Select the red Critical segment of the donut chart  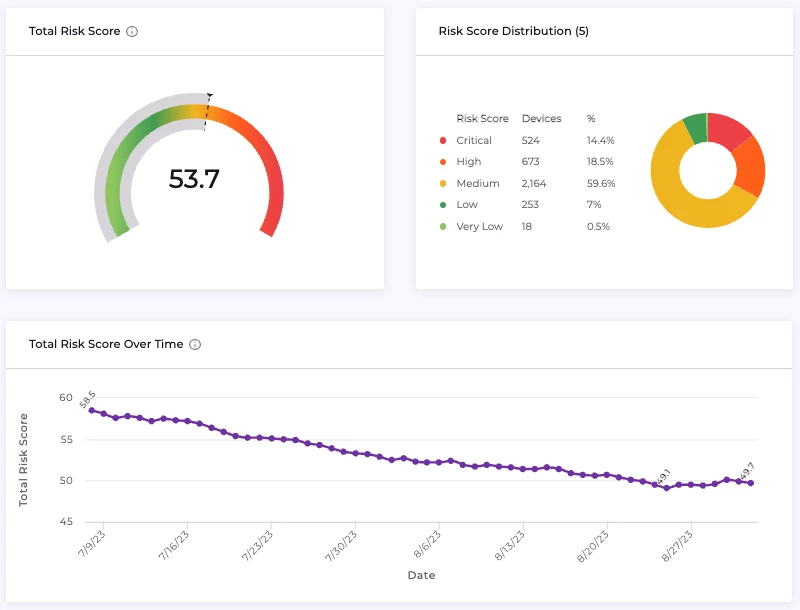click(728, 132)
